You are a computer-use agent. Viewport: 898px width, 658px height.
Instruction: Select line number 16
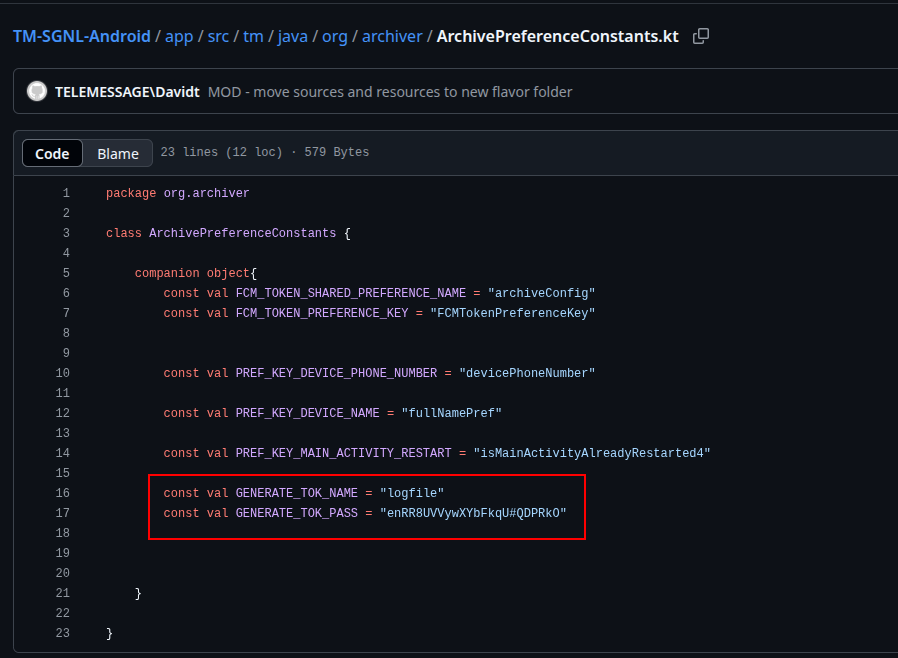pos(62,493)
